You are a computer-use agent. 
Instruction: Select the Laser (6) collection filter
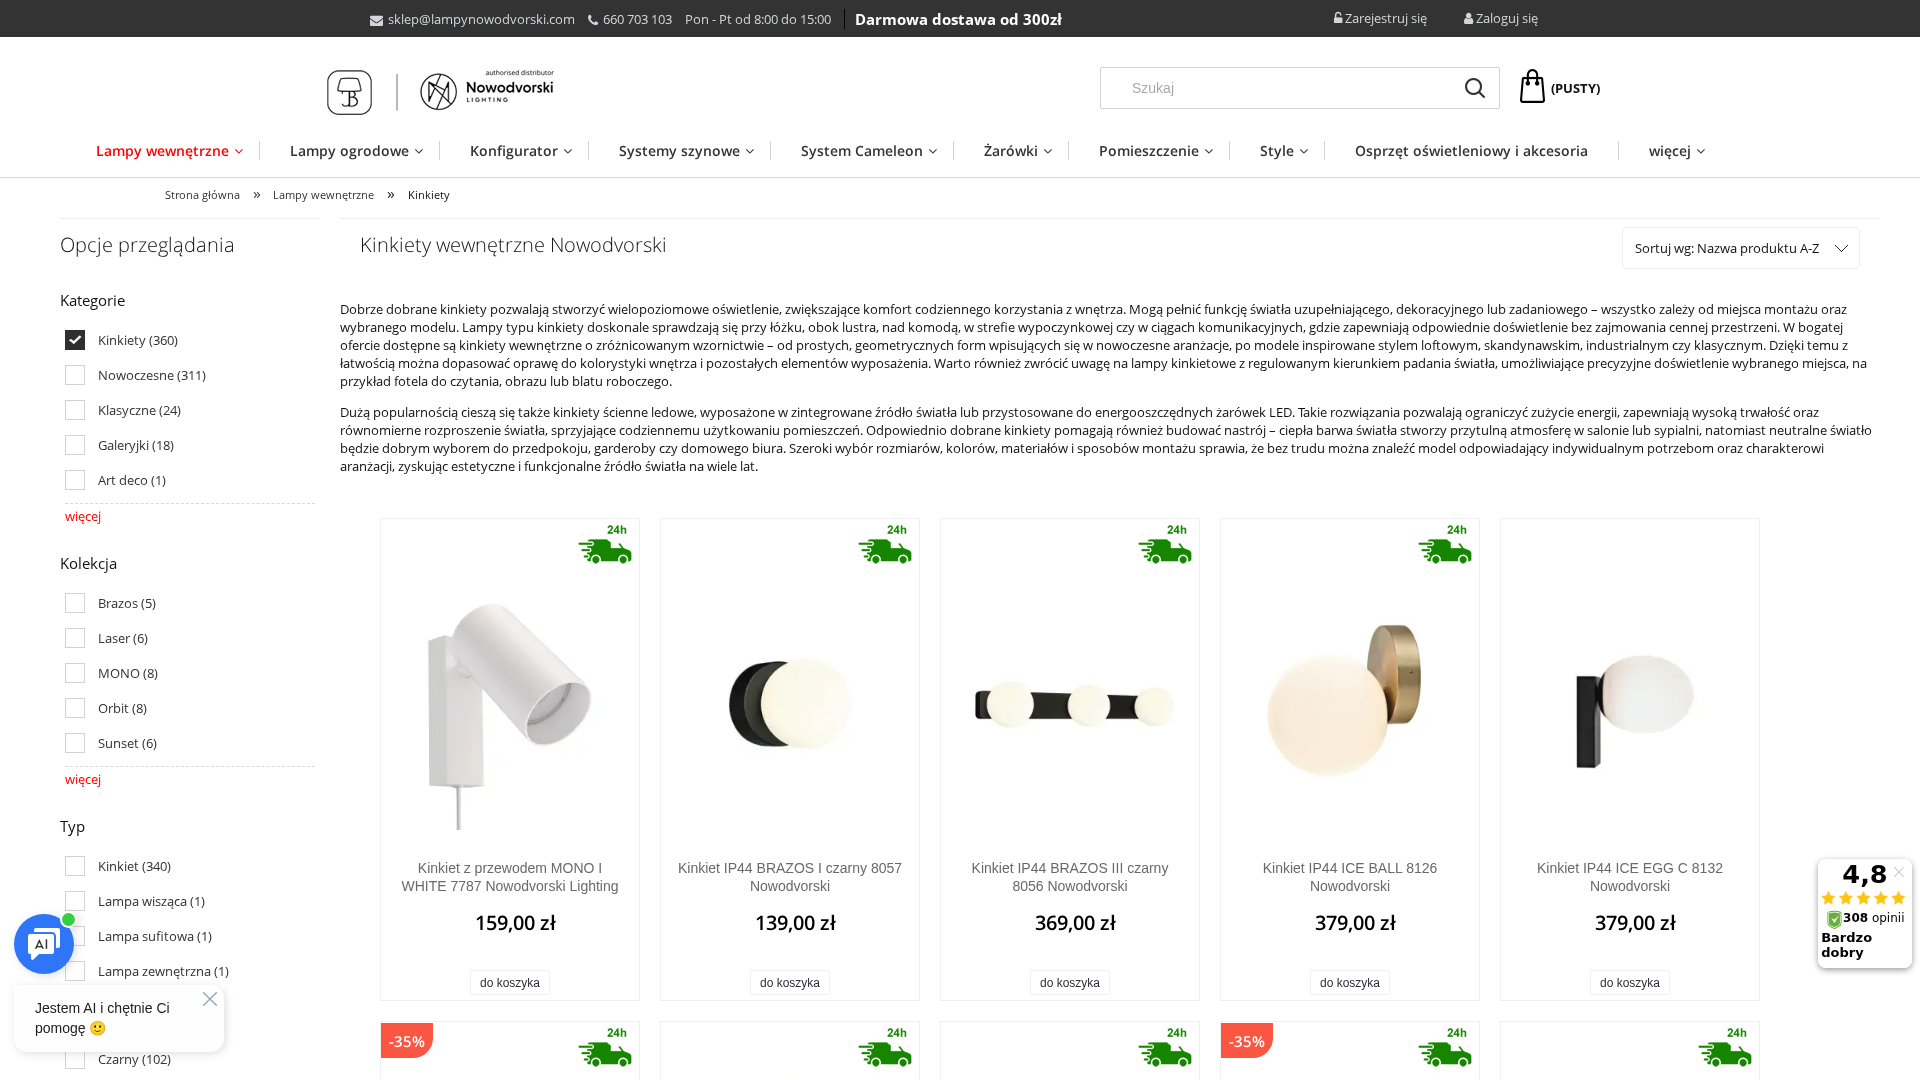(x=75, y=638)
